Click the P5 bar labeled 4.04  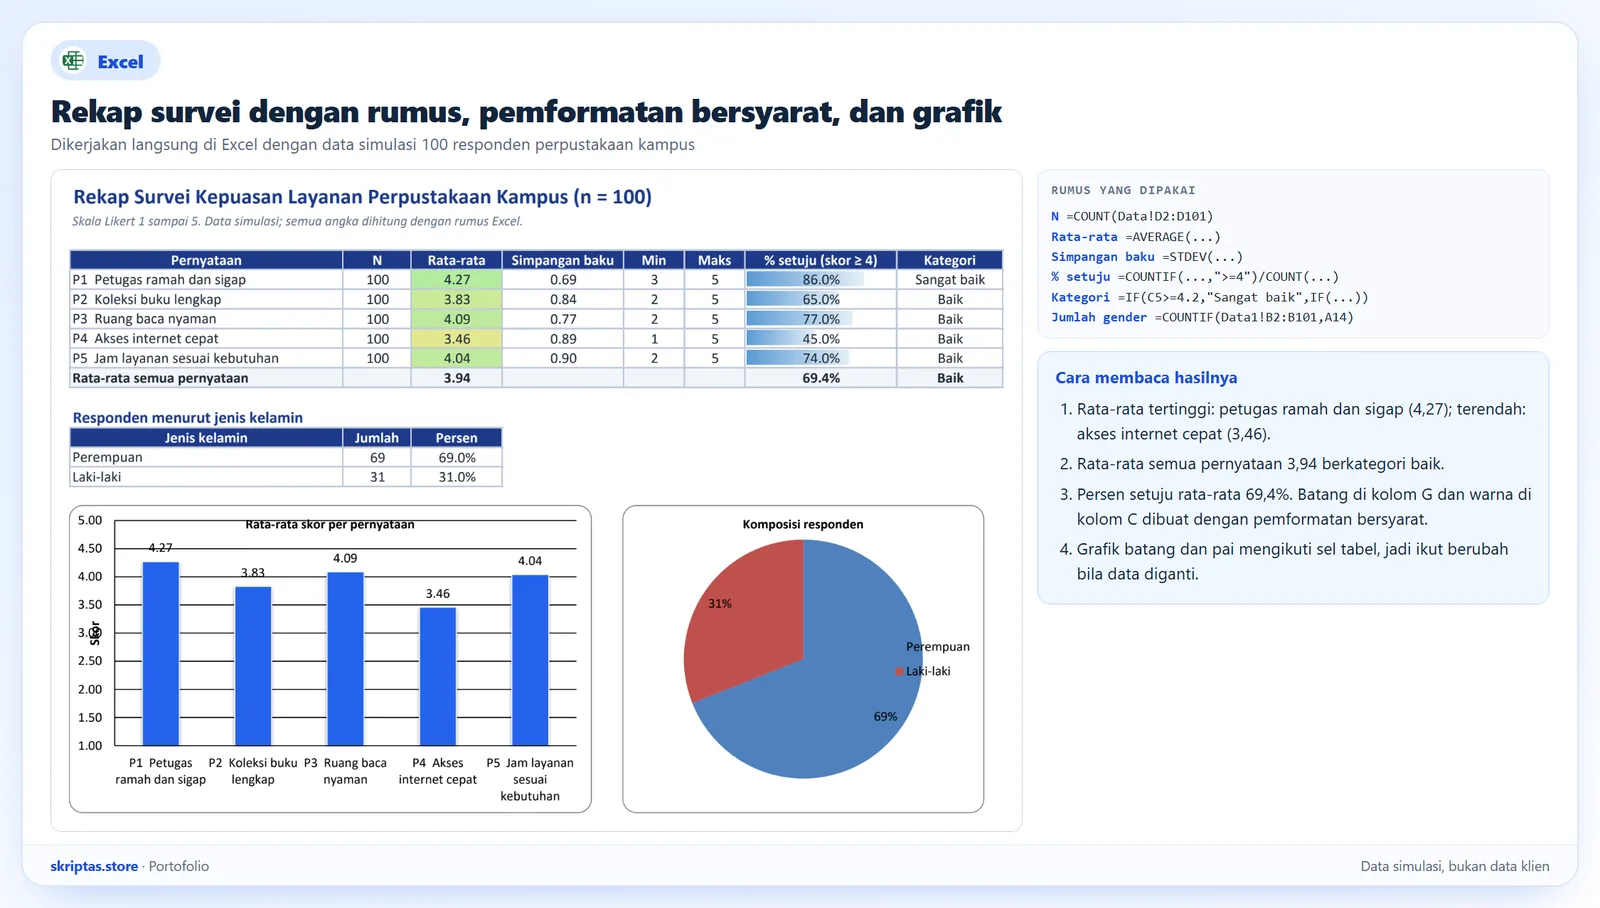(x=530, y=660)
